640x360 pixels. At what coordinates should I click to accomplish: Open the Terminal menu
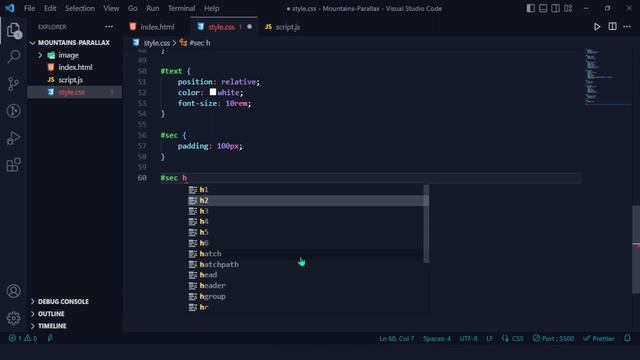181,8
